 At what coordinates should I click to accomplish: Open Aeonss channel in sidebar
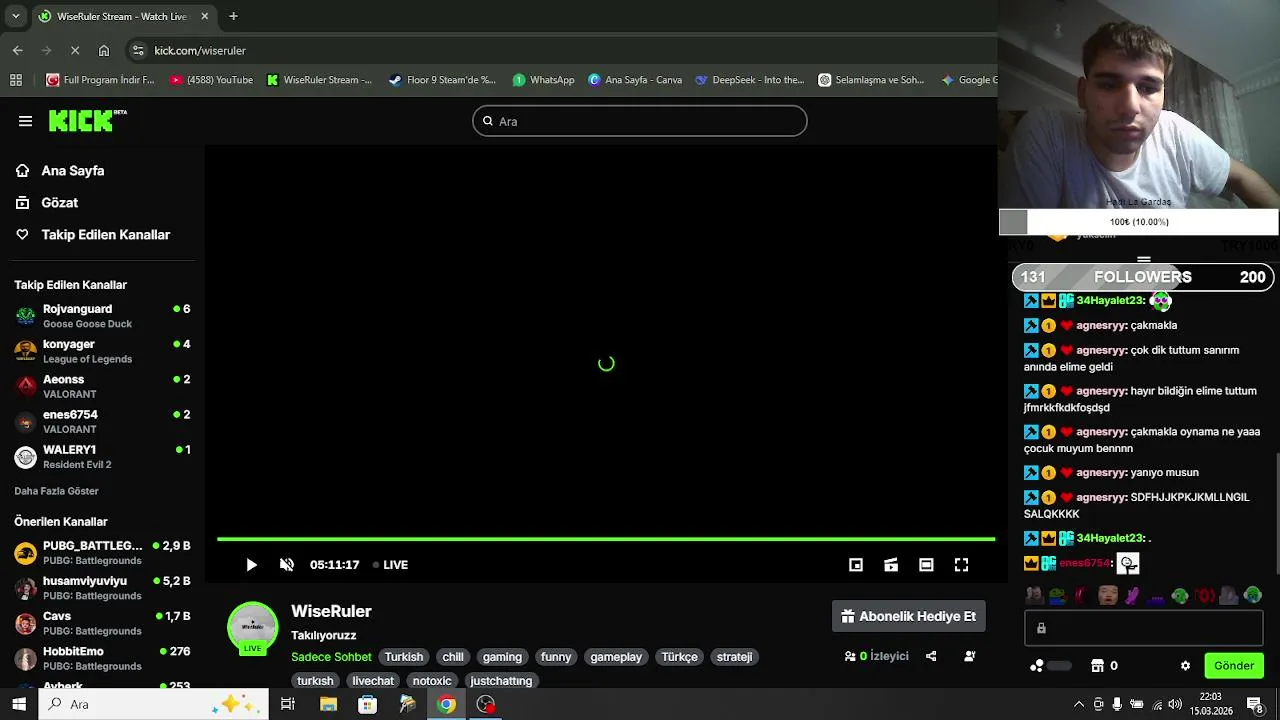tap(102, 386)
